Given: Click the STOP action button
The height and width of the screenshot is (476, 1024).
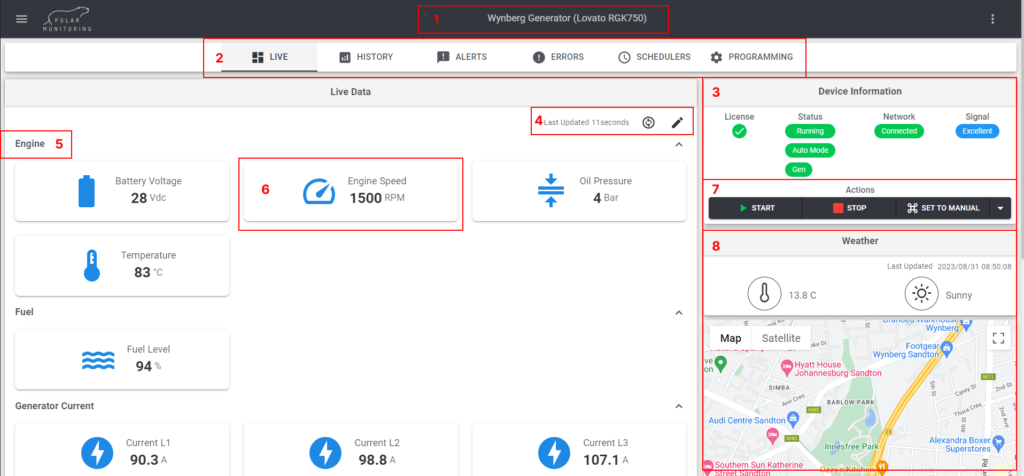Looking at the screenshot, I should (x=849, y=208).
